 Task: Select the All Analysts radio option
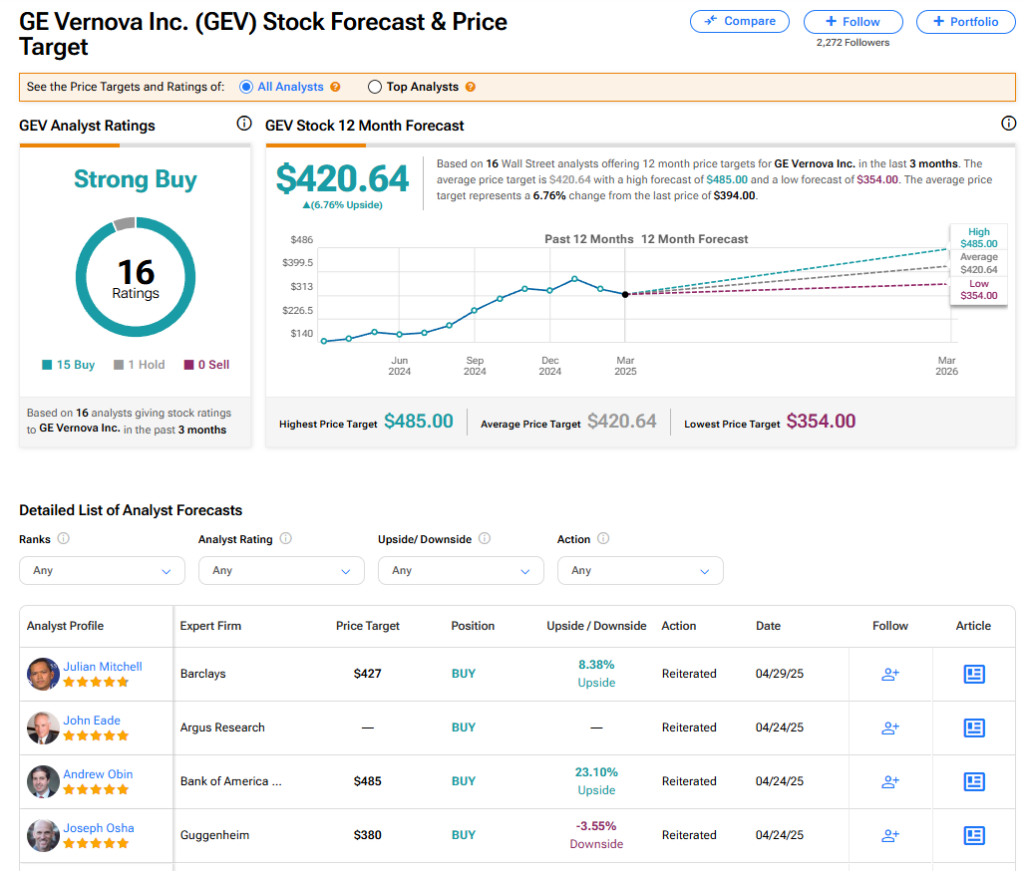pos(246,87)
